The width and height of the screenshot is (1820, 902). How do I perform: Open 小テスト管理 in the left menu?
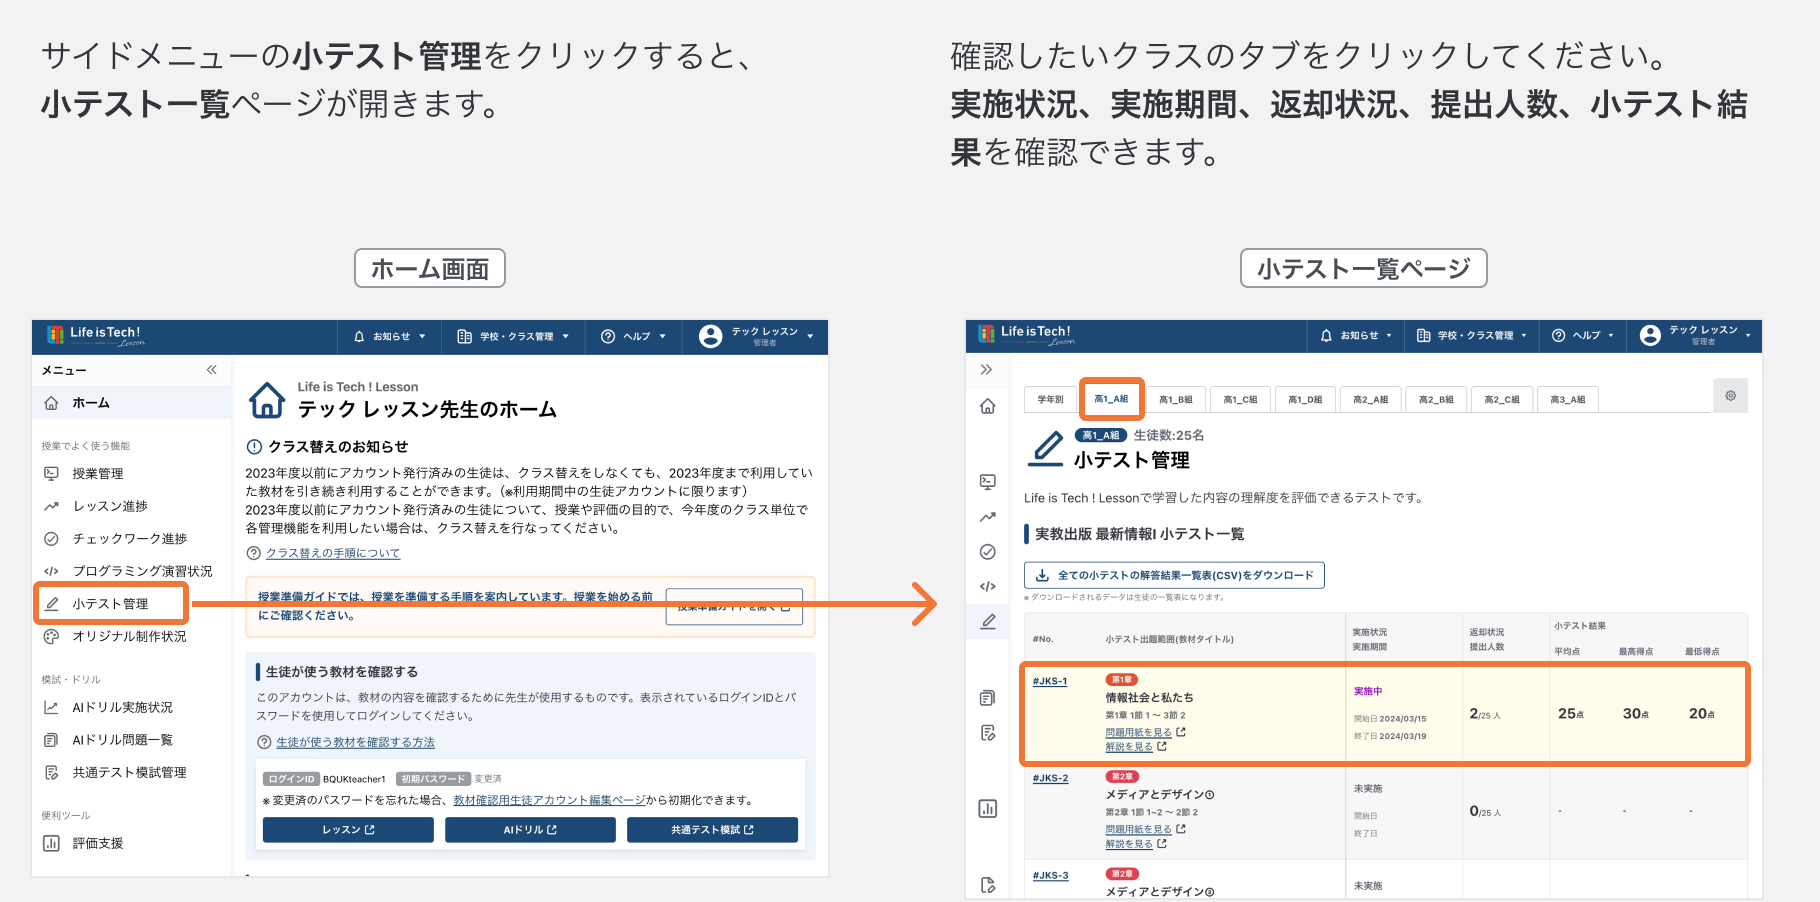tap(112, 604)
